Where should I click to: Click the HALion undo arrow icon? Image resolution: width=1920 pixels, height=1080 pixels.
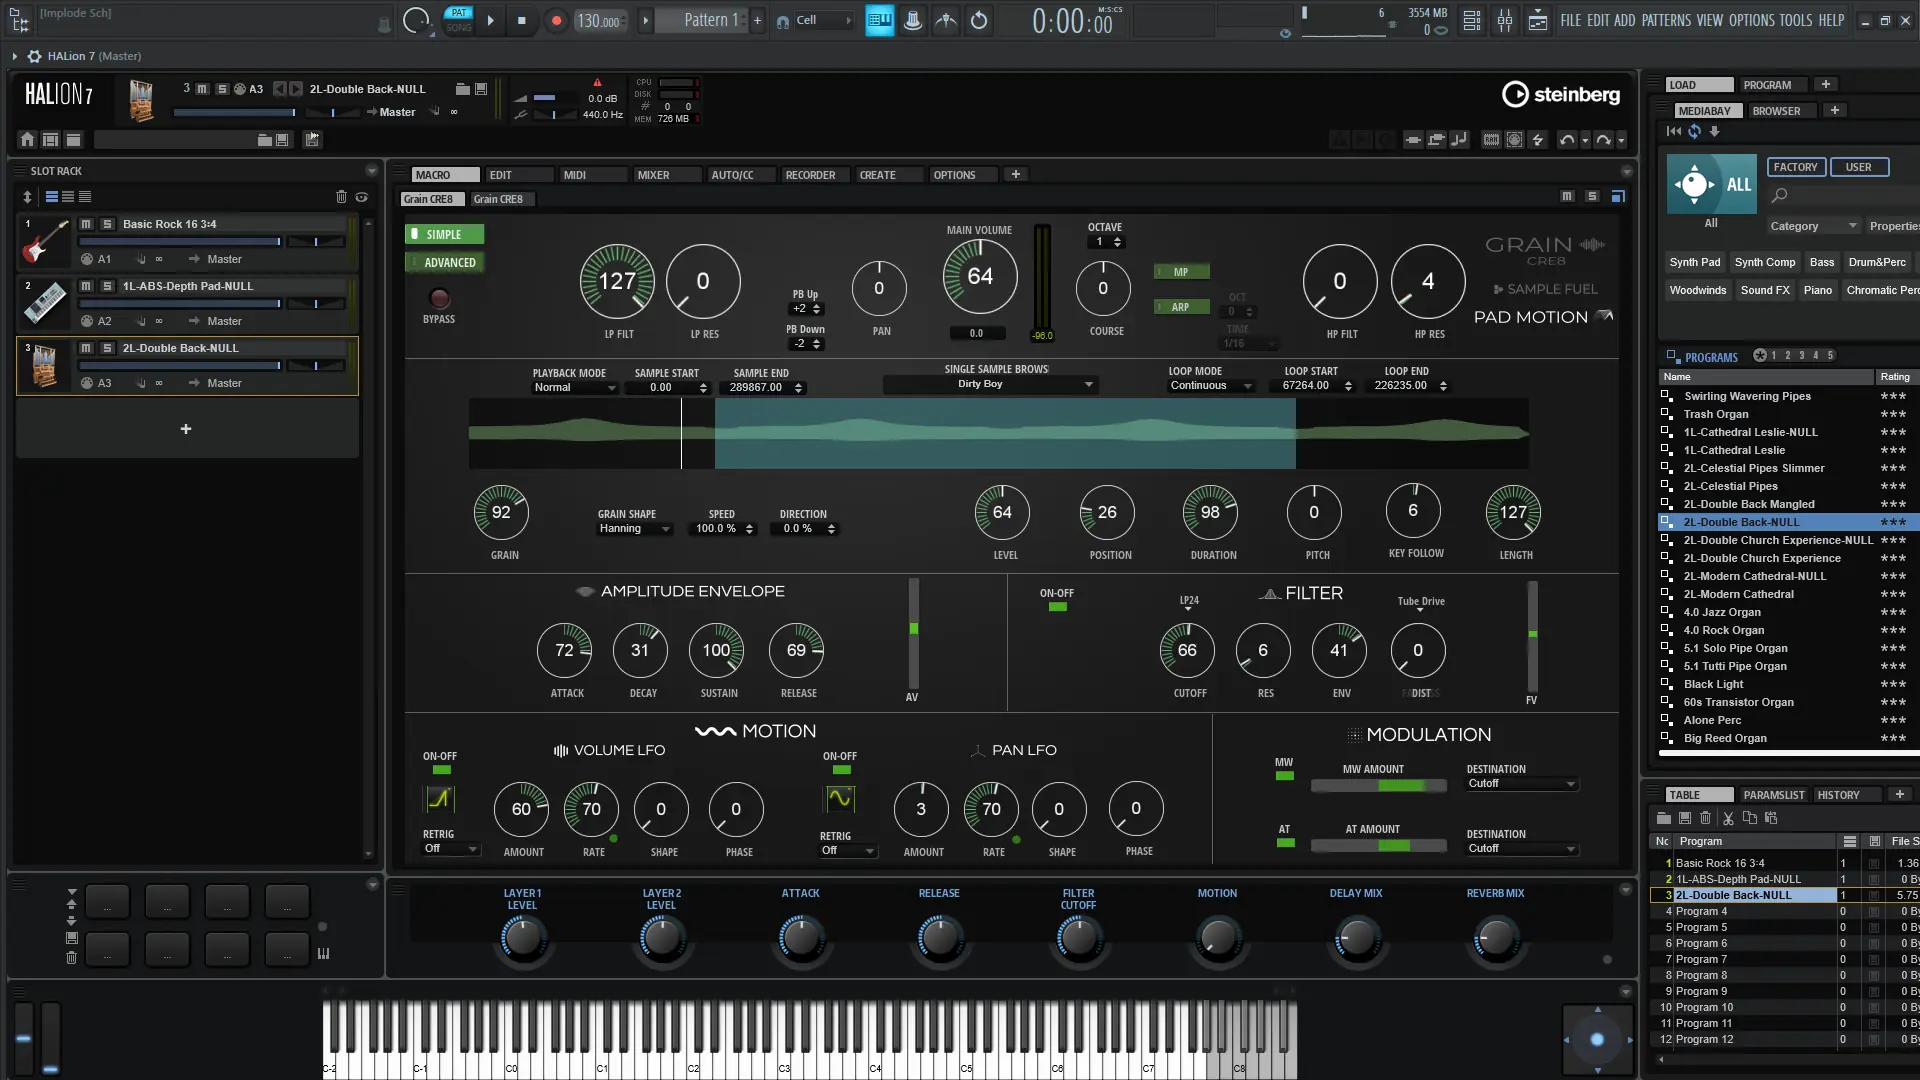tap(1566, 140)
